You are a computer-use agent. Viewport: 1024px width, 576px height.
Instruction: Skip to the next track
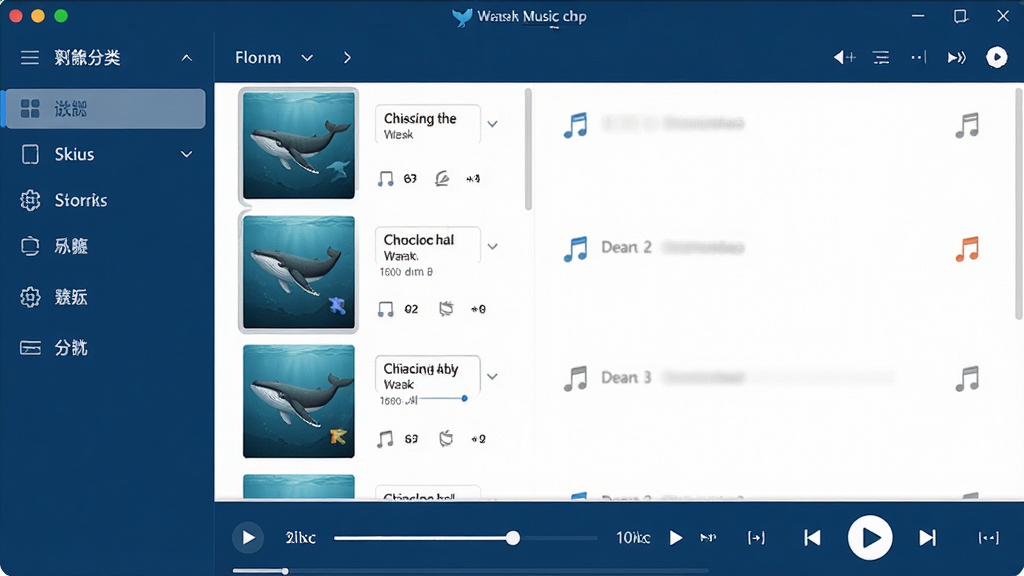[x=927, y=537]
